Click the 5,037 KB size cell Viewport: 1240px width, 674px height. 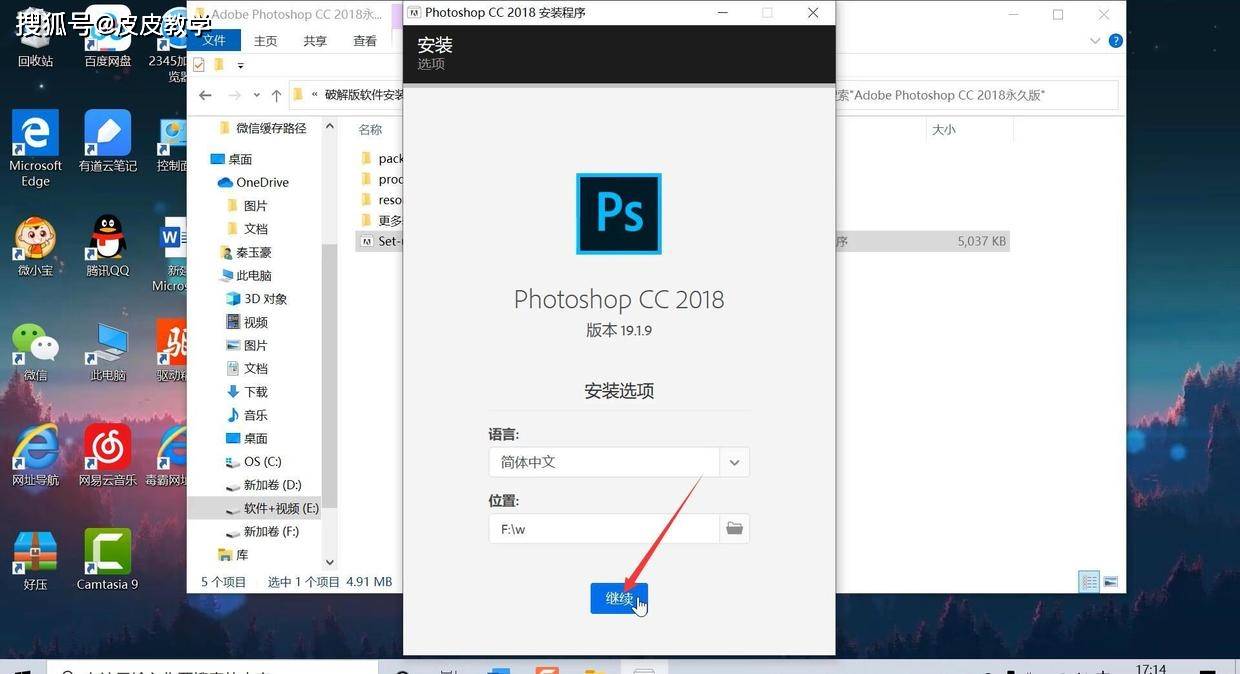982,241
